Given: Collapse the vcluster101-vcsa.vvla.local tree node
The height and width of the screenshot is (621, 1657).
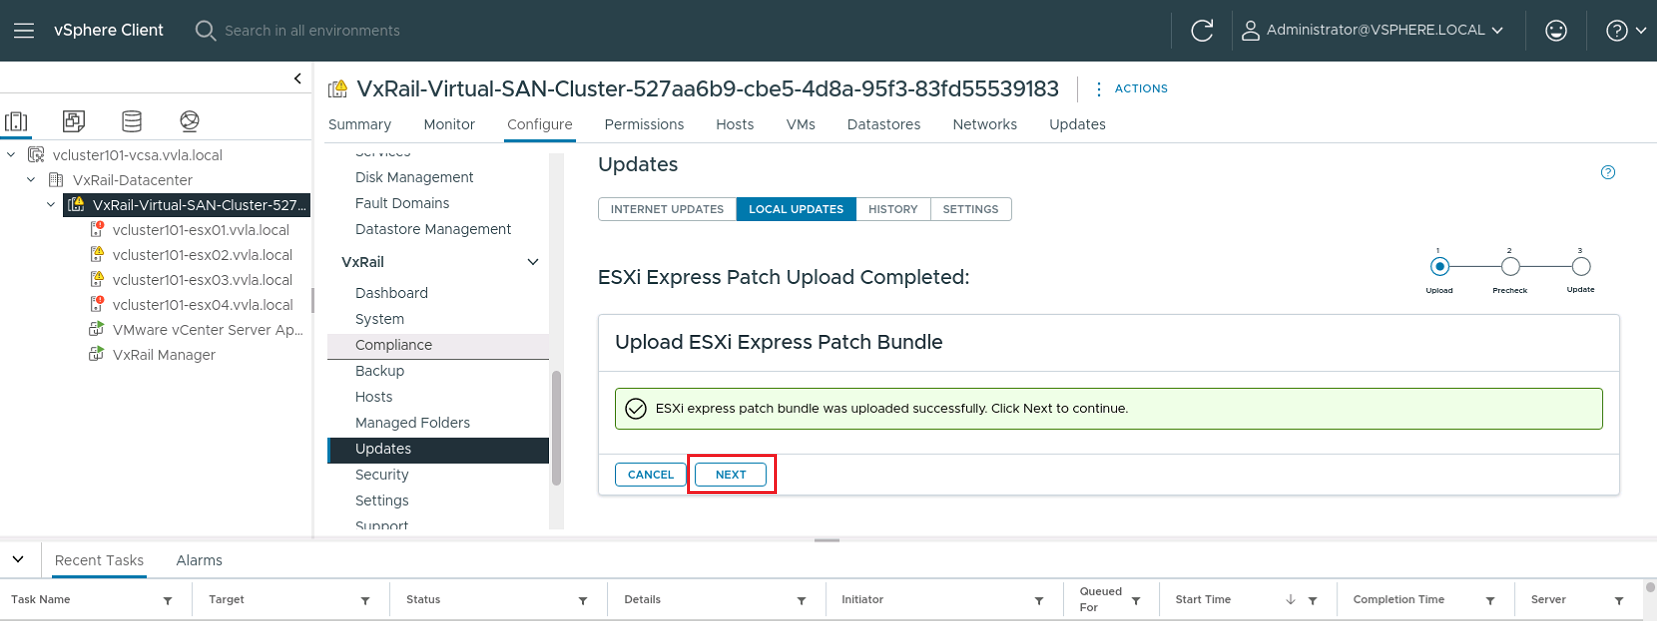Looking at the screenshot, I should tap(11, 155).
